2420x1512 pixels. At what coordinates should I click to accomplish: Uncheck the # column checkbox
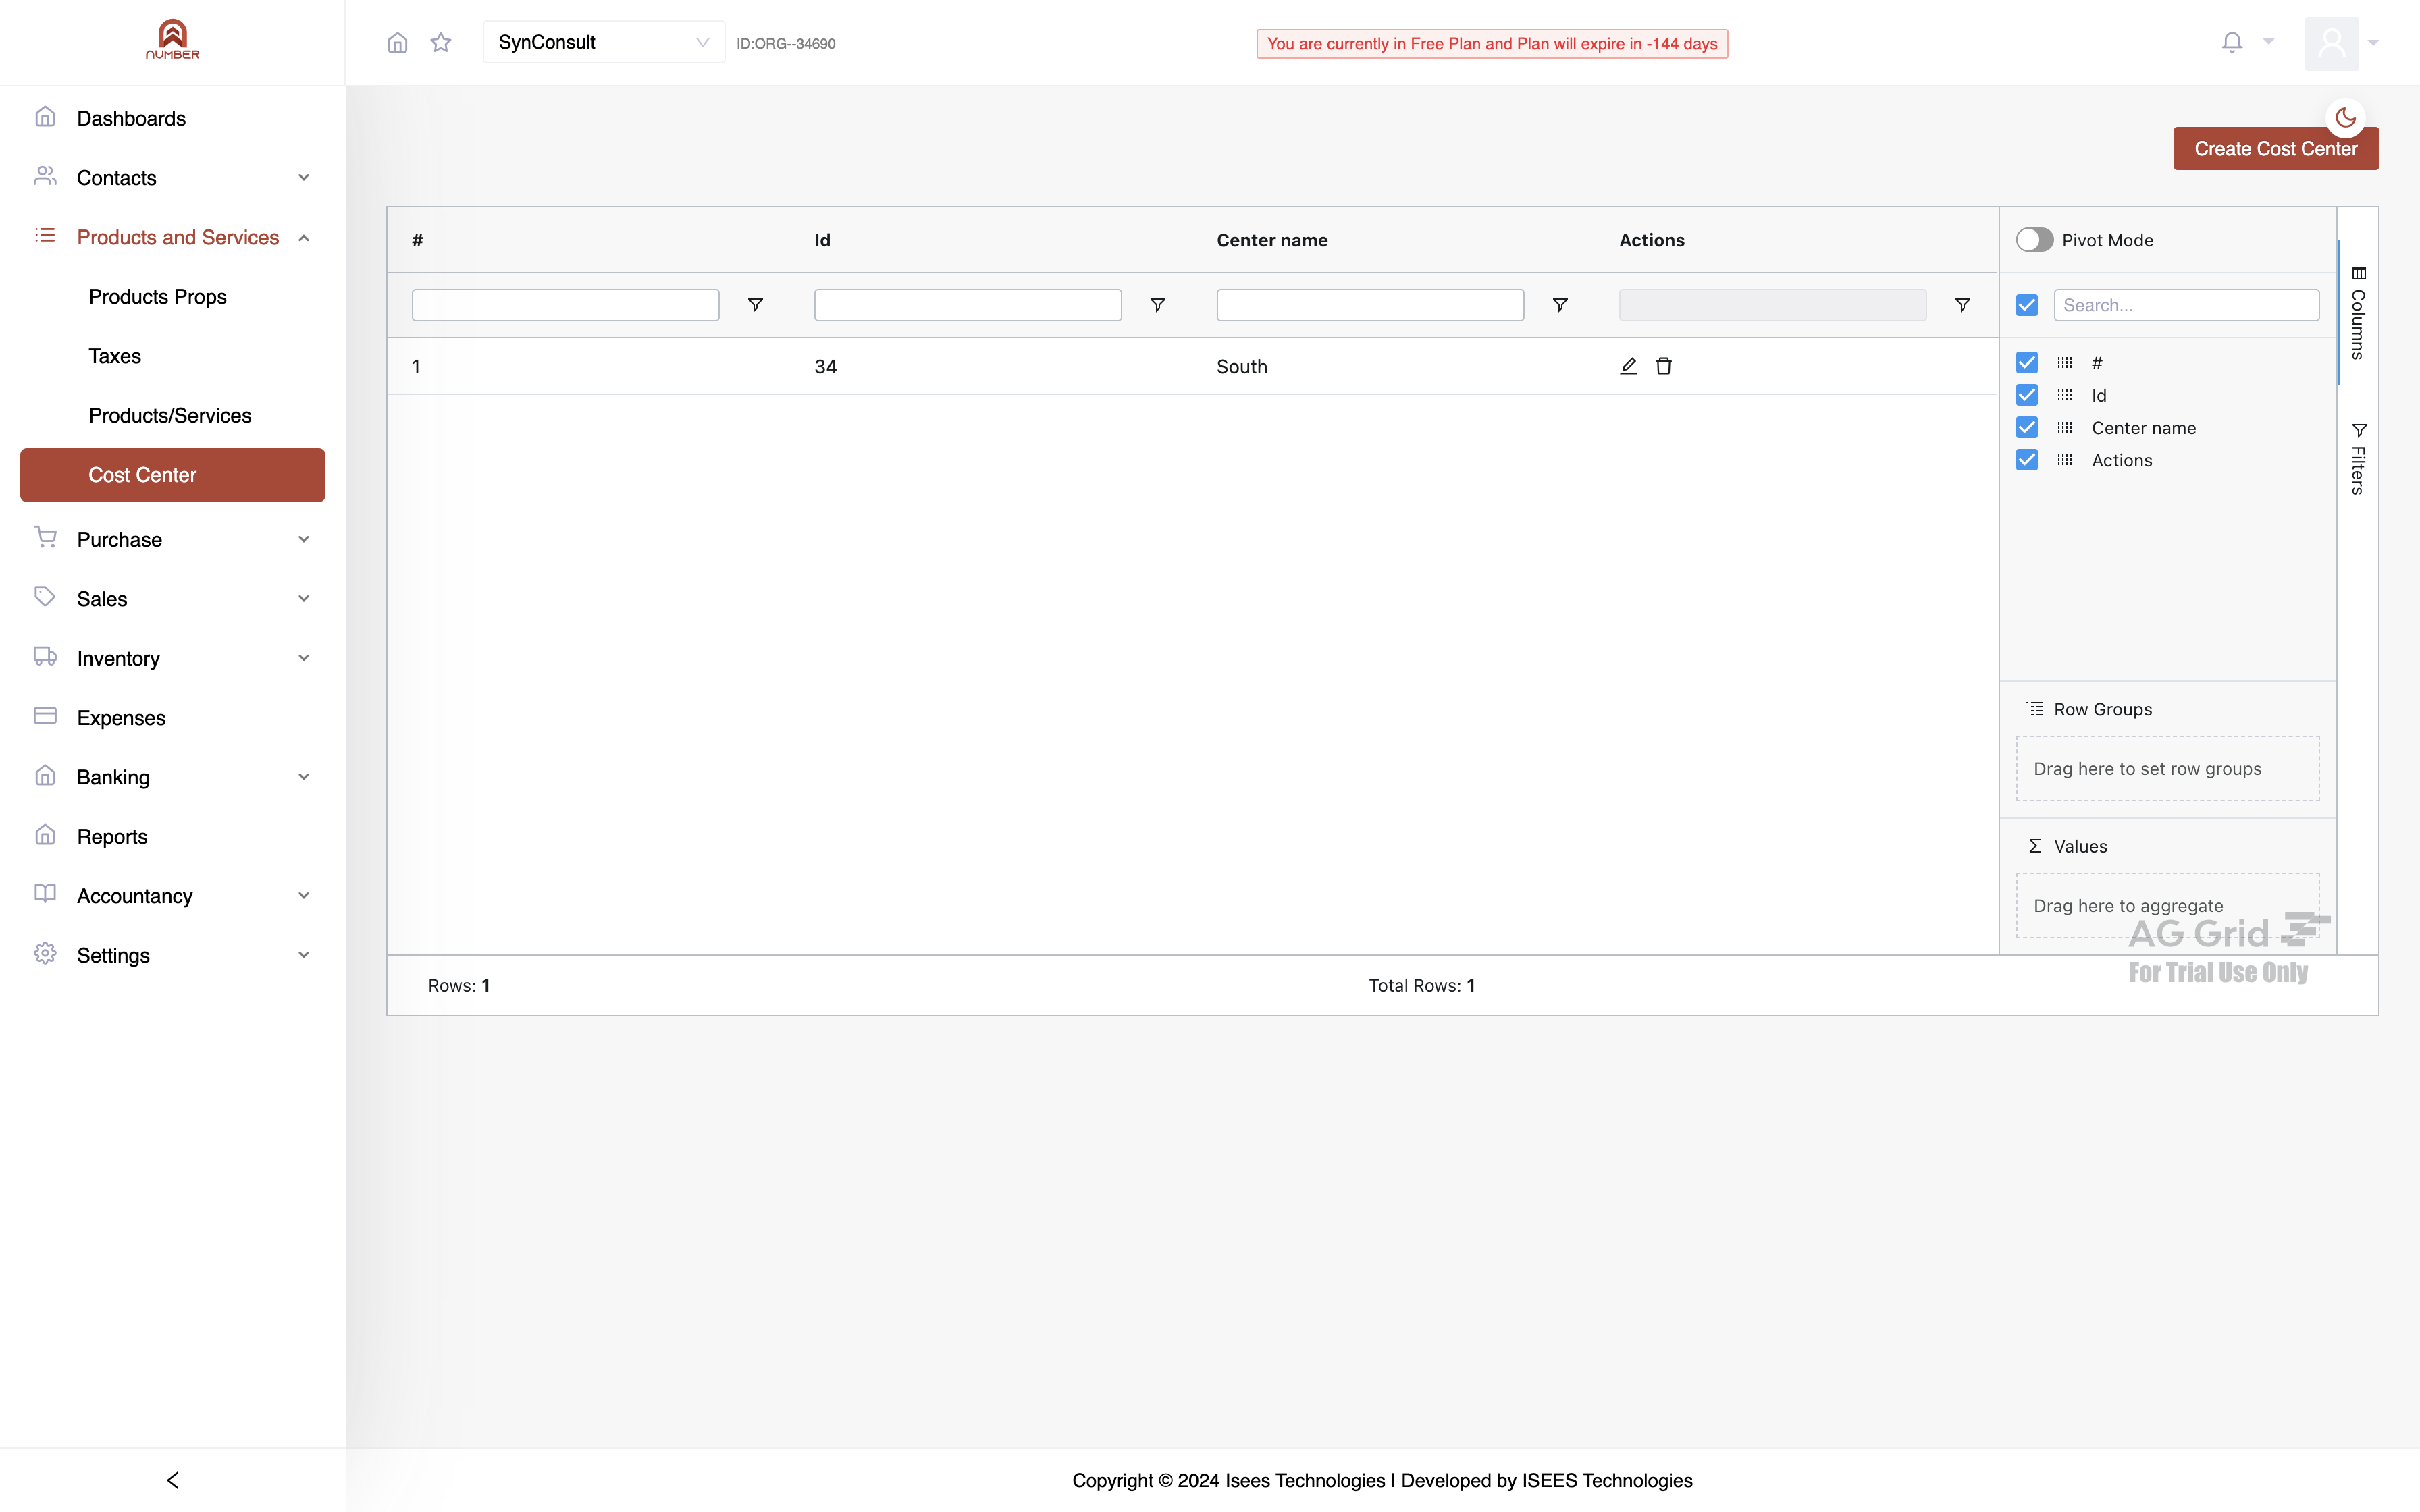click(2027, 362)
